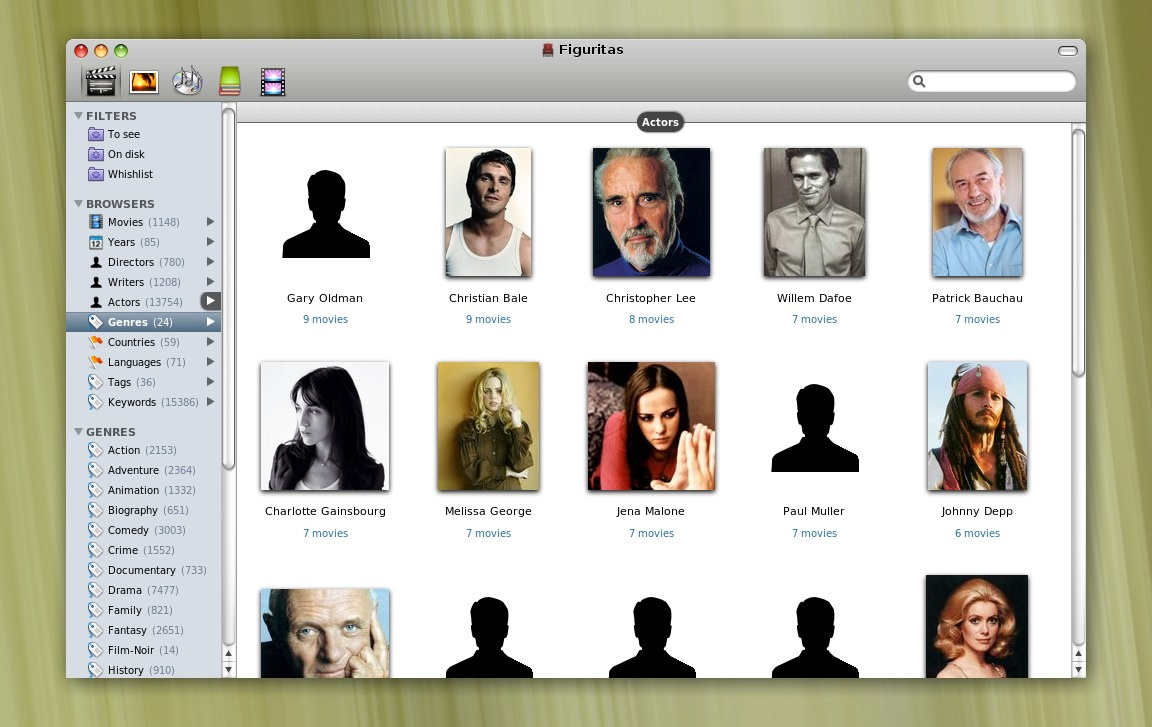Open the Books section icon
Screen dimensions: 1152x727
coord(230,81)
